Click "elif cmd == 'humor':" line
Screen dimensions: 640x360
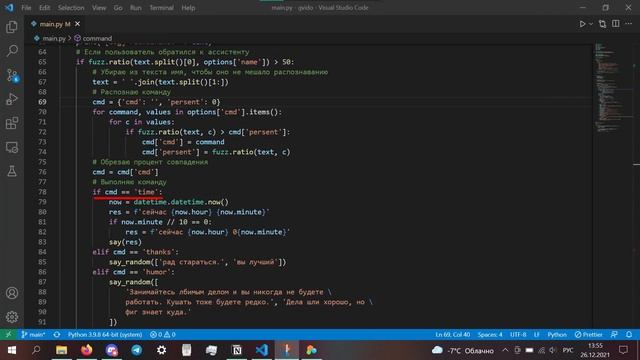click(133, 272)
